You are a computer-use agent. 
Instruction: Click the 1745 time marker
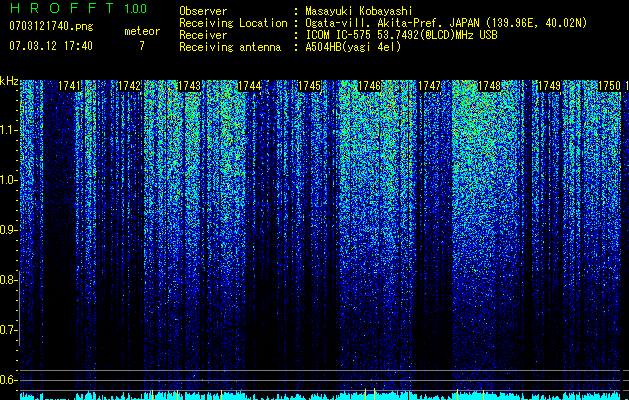tap(309, 86)
